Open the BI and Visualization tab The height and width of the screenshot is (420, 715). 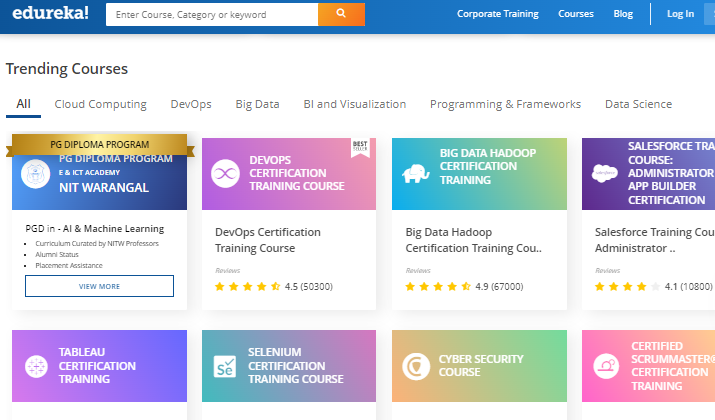354,104
